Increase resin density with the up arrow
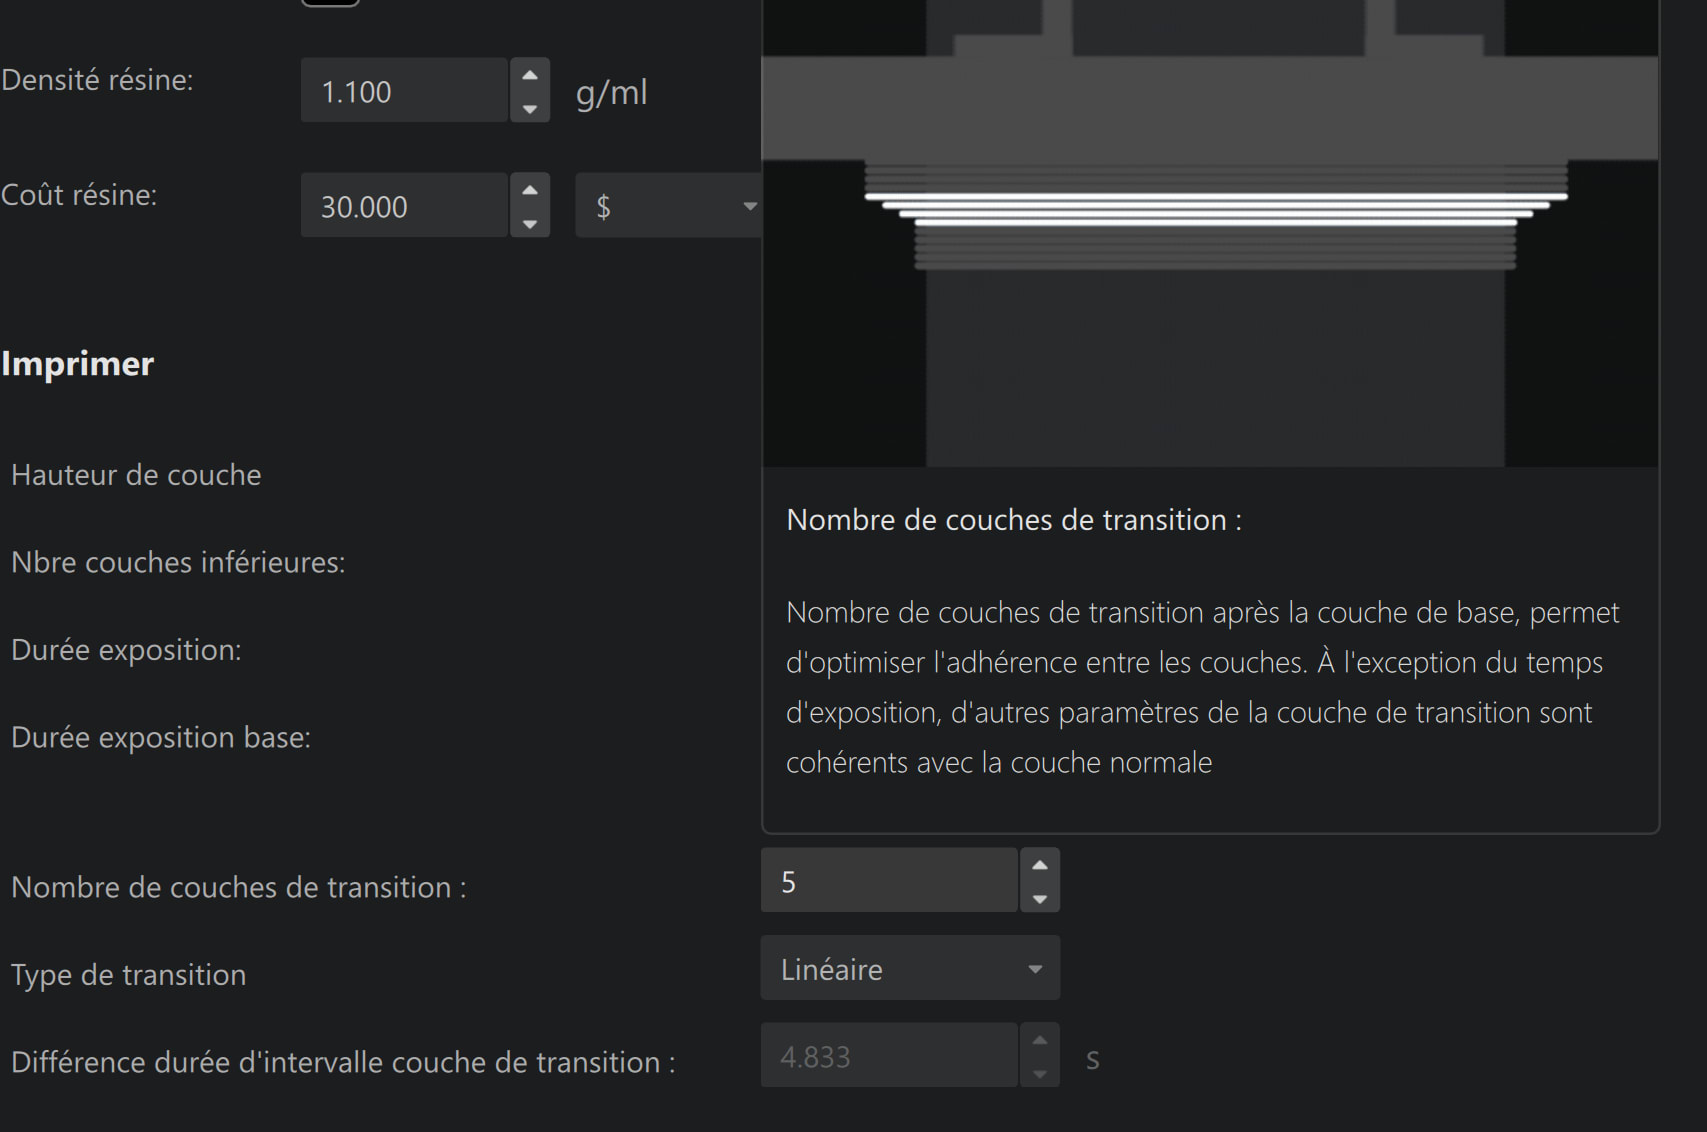Image resolution: width=1707 pixels, height=1132 pixels. coord(530,75)
